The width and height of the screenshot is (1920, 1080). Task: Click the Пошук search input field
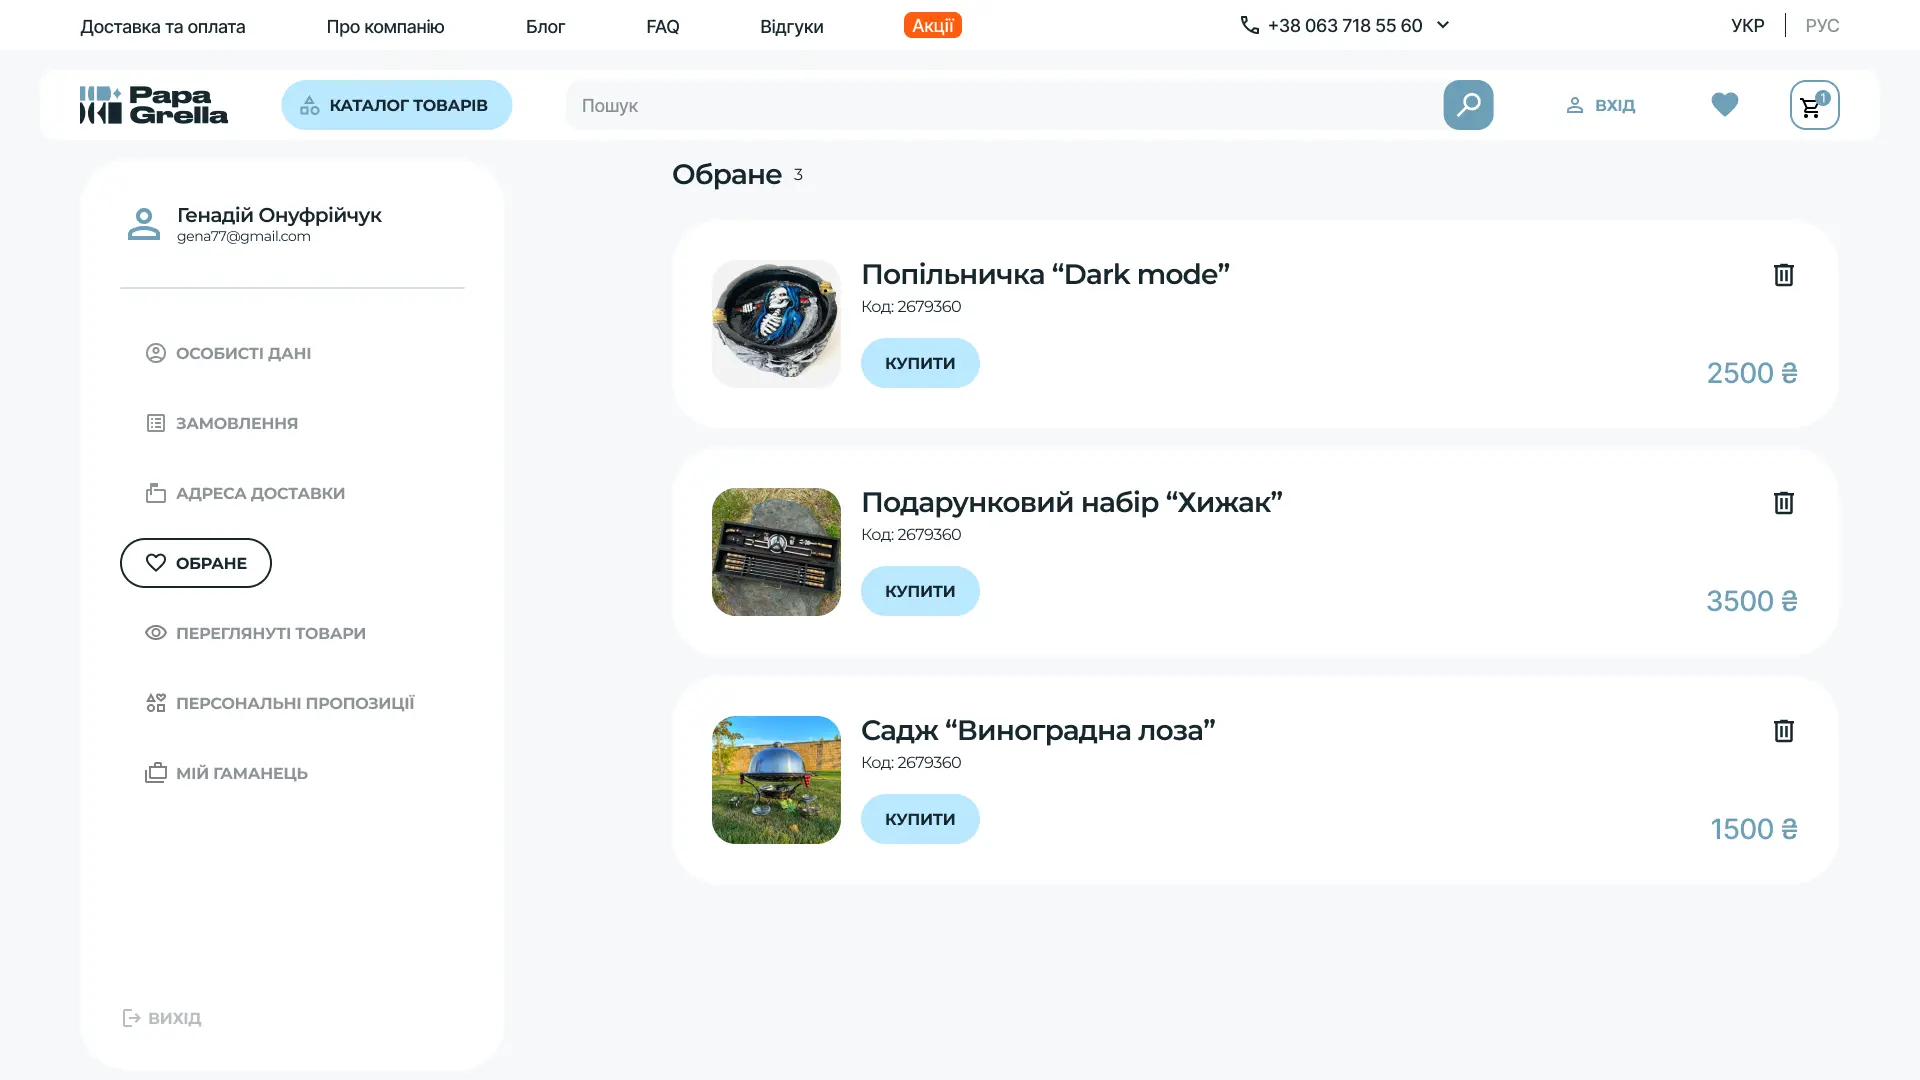point(1000,105)
